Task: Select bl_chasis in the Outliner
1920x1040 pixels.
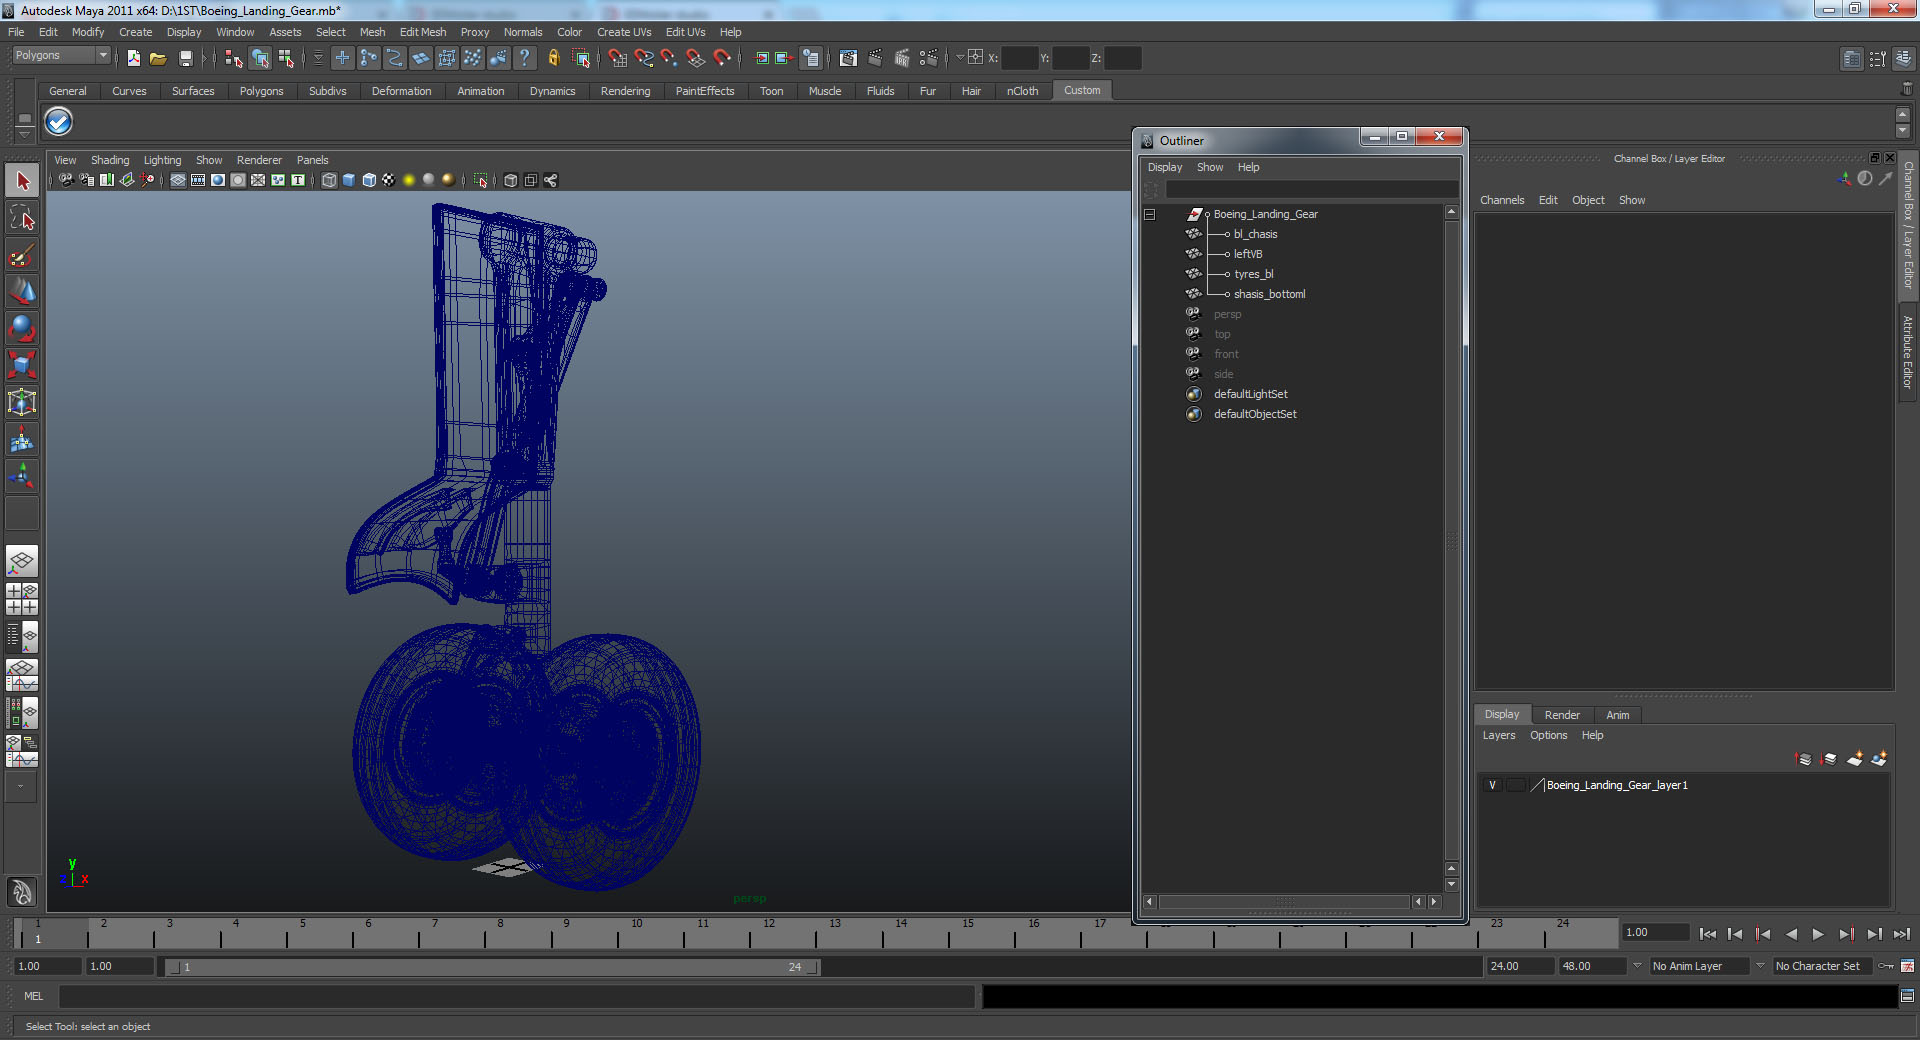Action: 1255,234
